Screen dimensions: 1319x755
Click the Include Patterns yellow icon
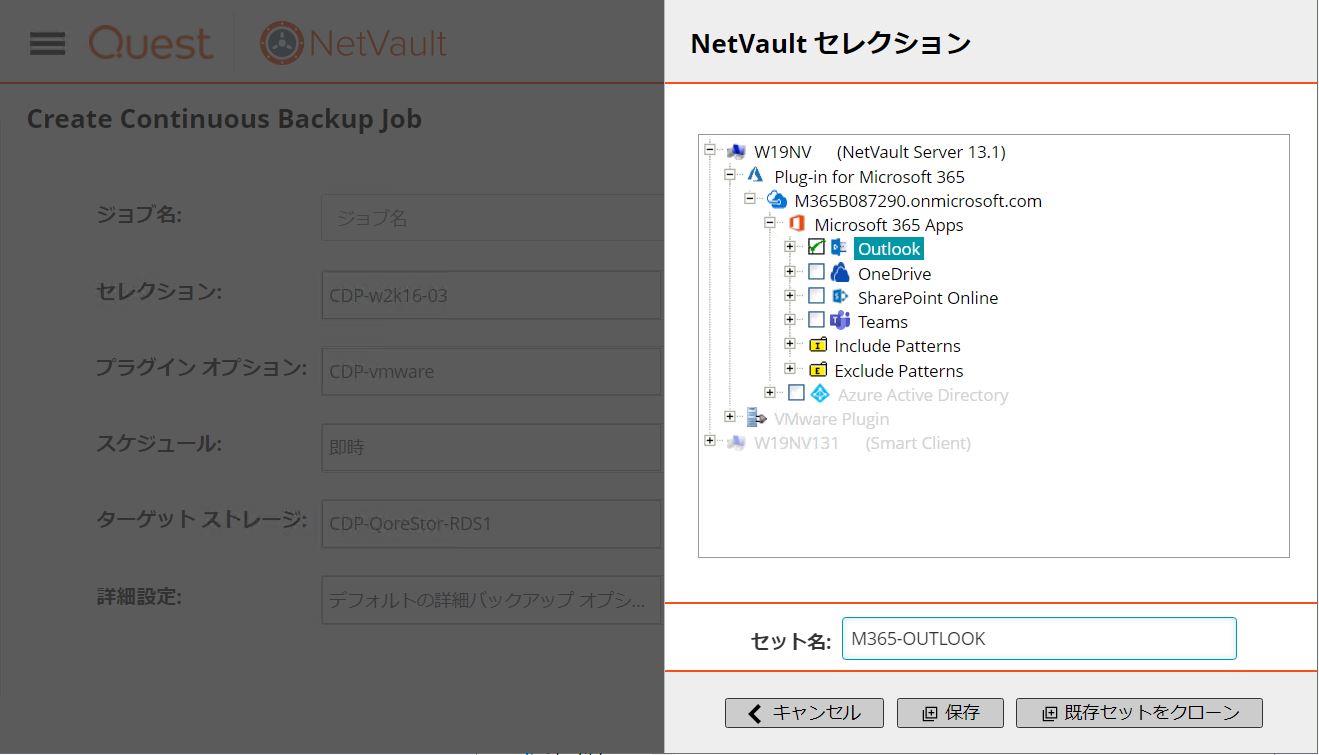[818, 345]
